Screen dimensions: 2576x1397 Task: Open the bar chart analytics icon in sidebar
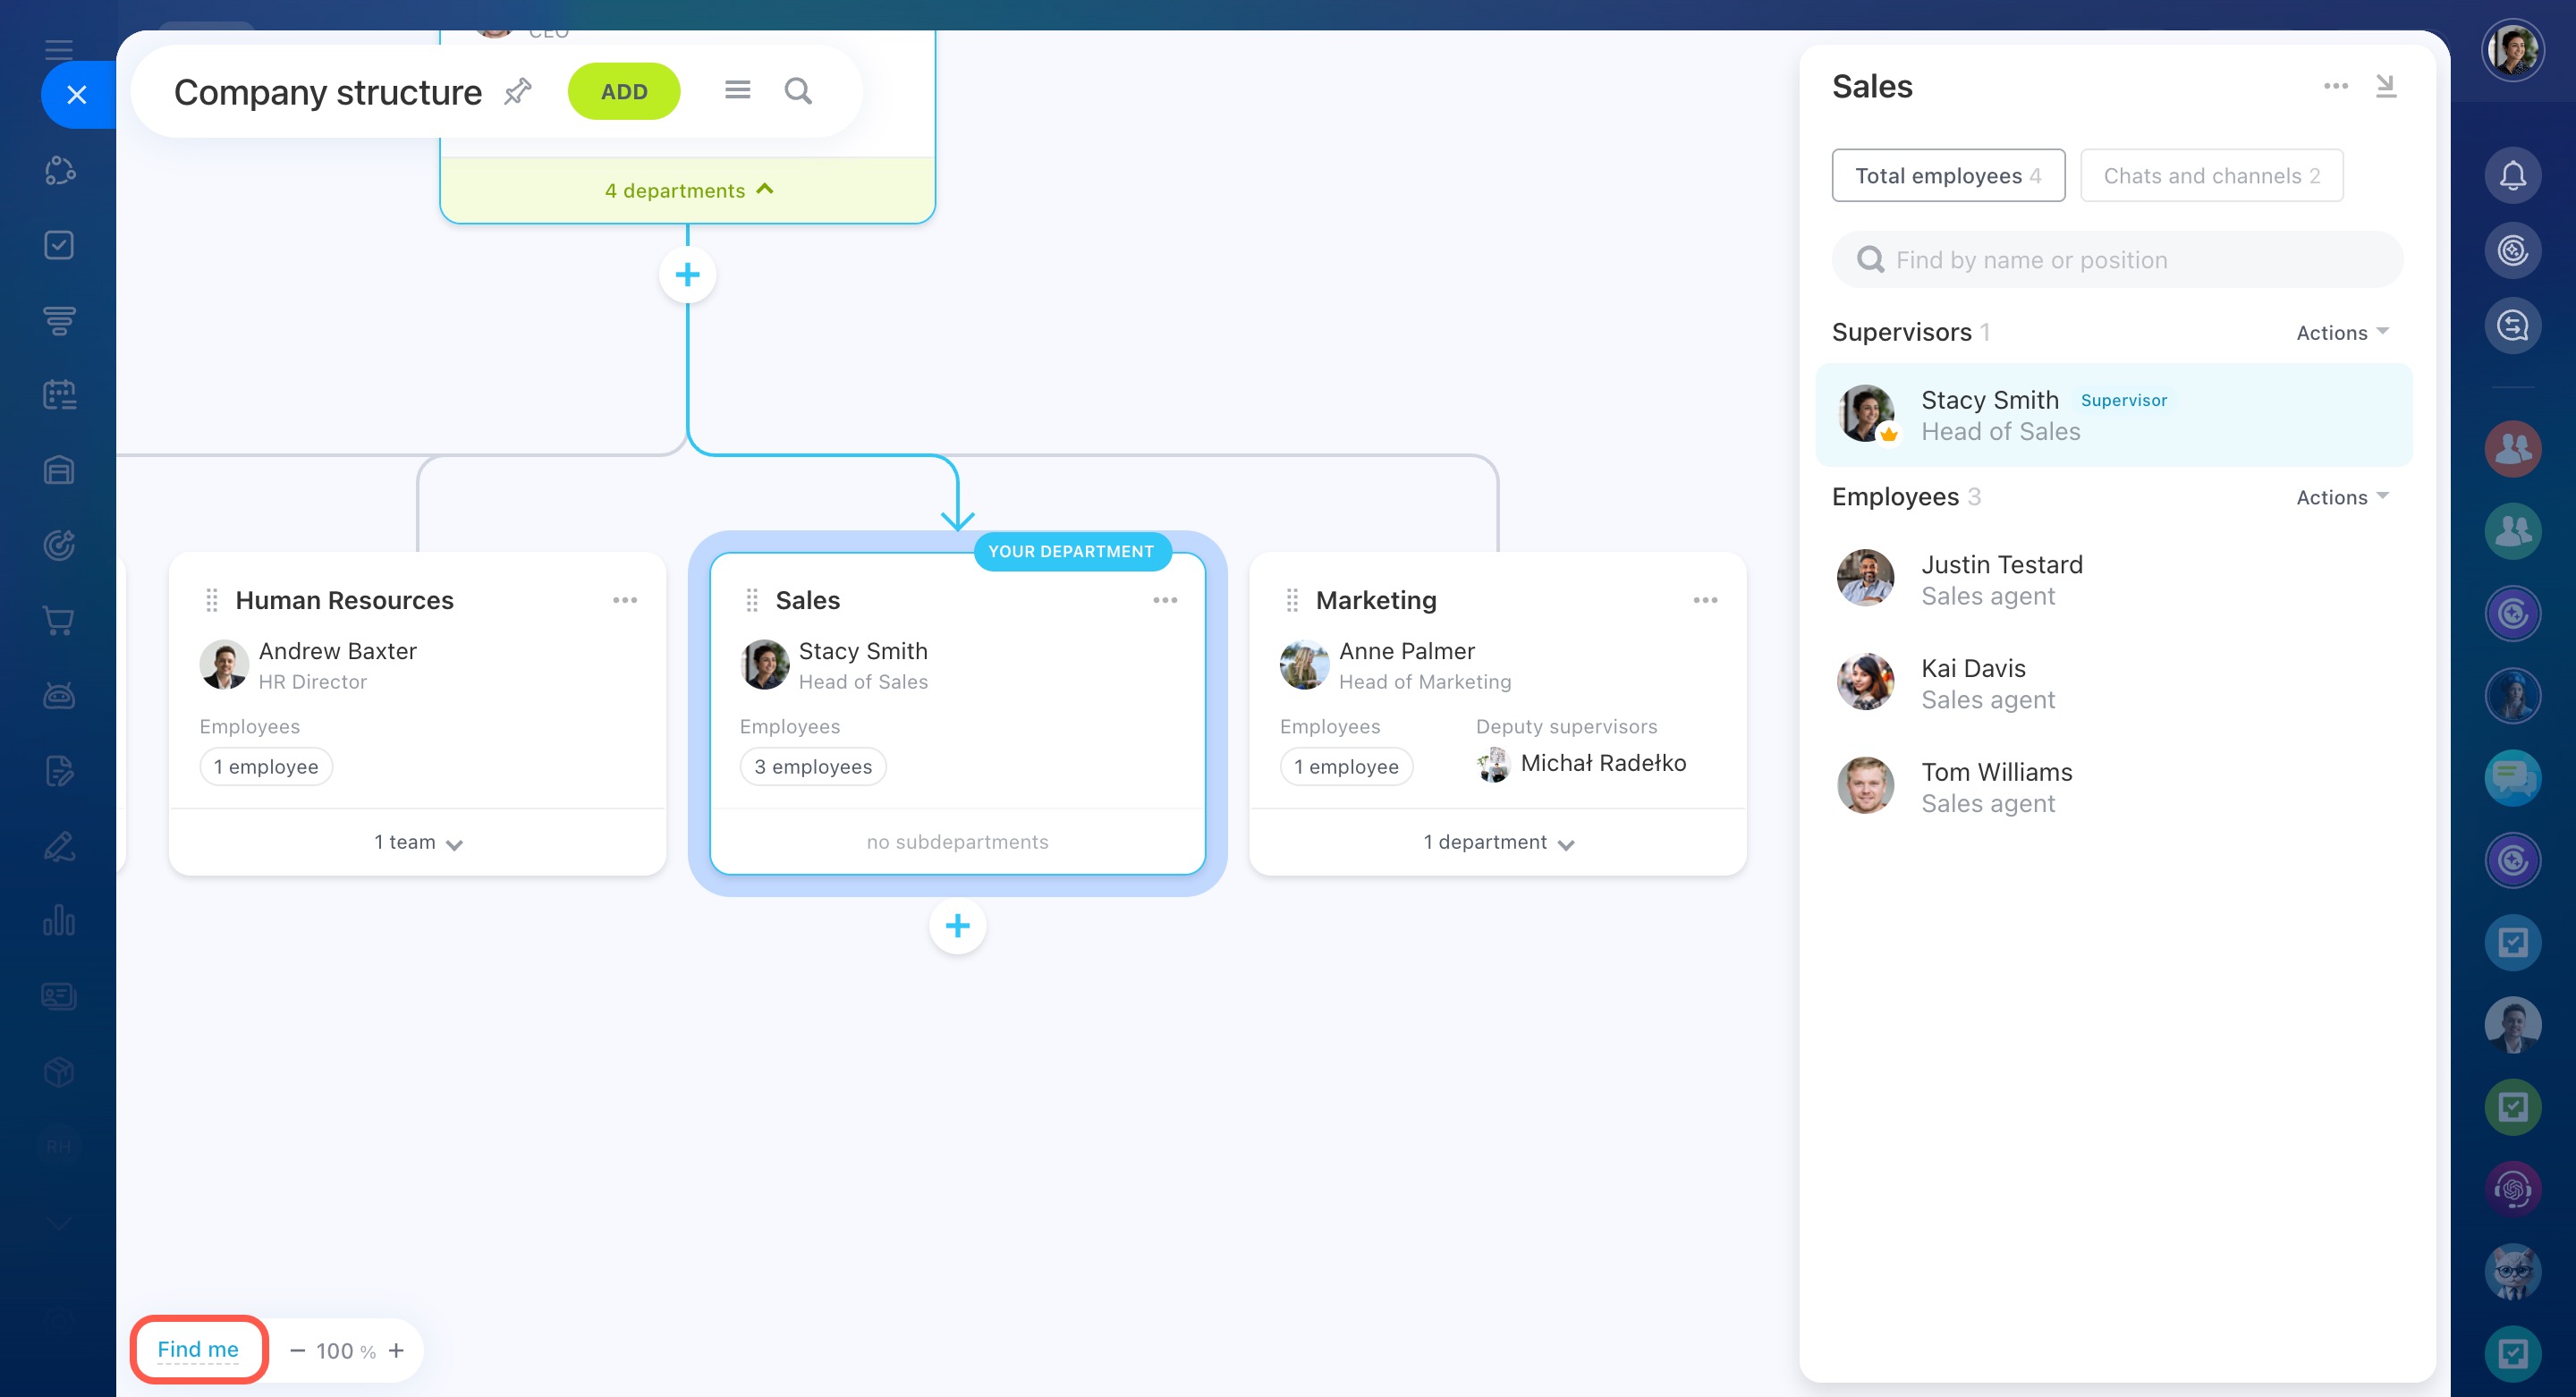59,920
